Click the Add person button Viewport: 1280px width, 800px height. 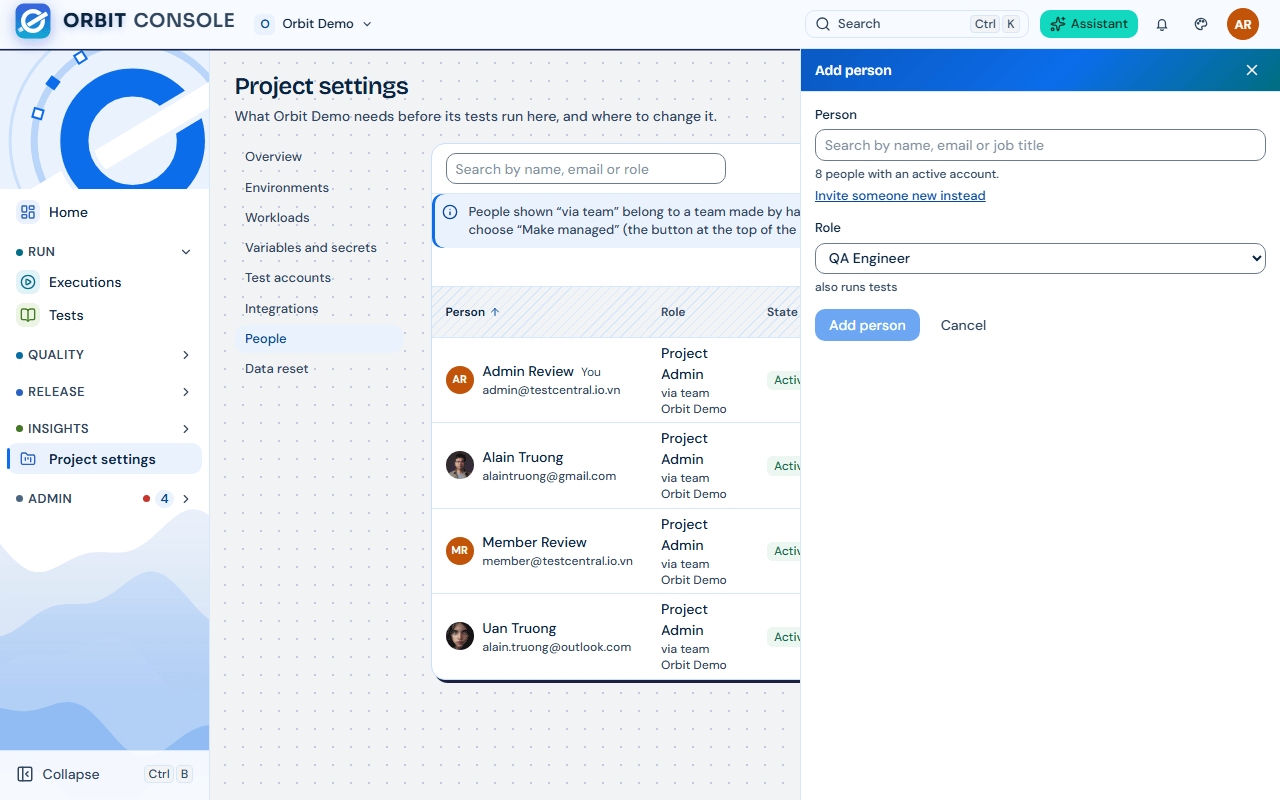tap(867, 325)
